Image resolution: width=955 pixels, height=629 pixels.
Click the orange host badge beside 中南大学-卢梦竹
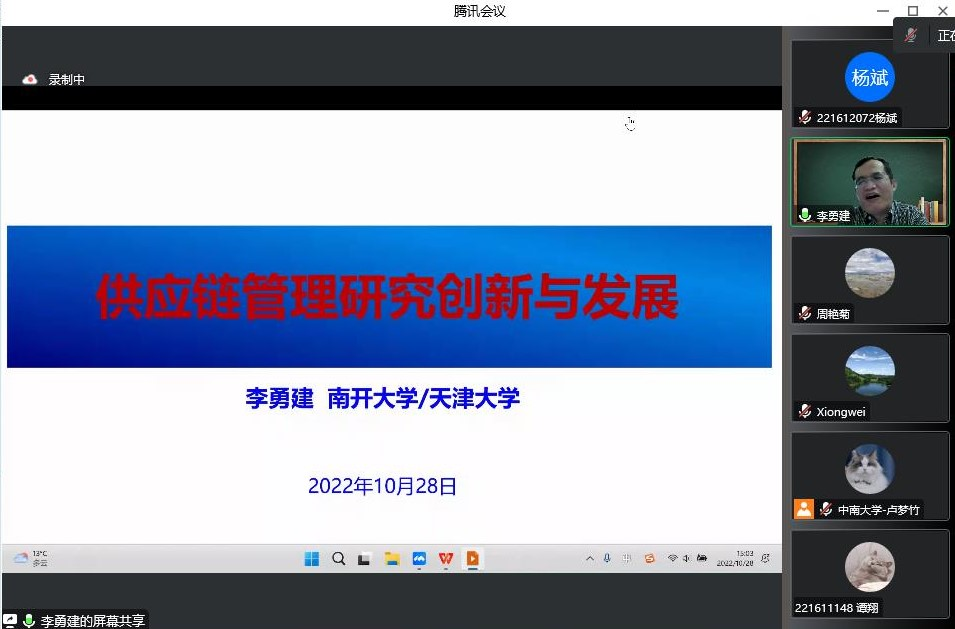pyautogui.click(x=804, y=509)
